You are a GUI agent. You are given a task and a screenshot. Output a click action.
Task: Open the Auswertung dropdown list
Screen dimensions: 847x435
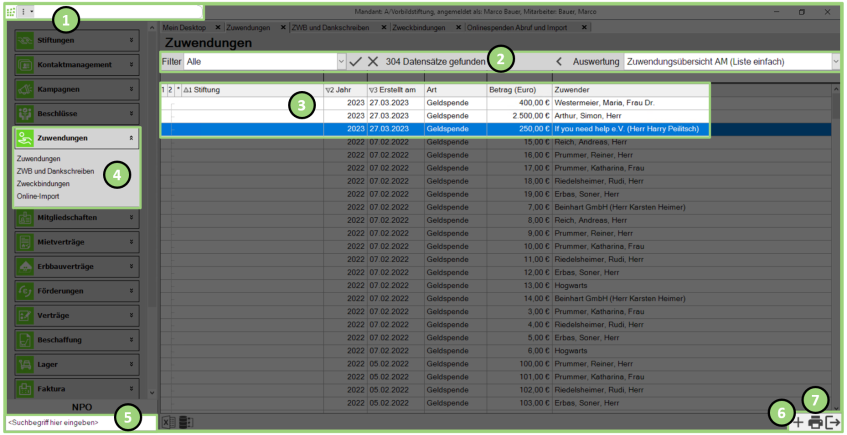coord(835,62)
